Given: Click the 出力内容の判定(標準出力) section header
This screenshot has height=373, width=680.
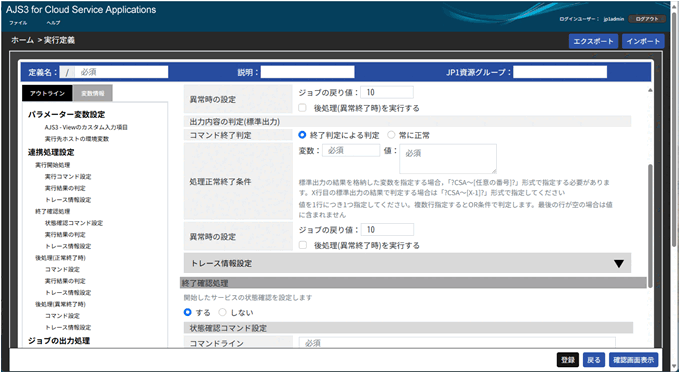Looking at the screenshot, I should 407,122.
